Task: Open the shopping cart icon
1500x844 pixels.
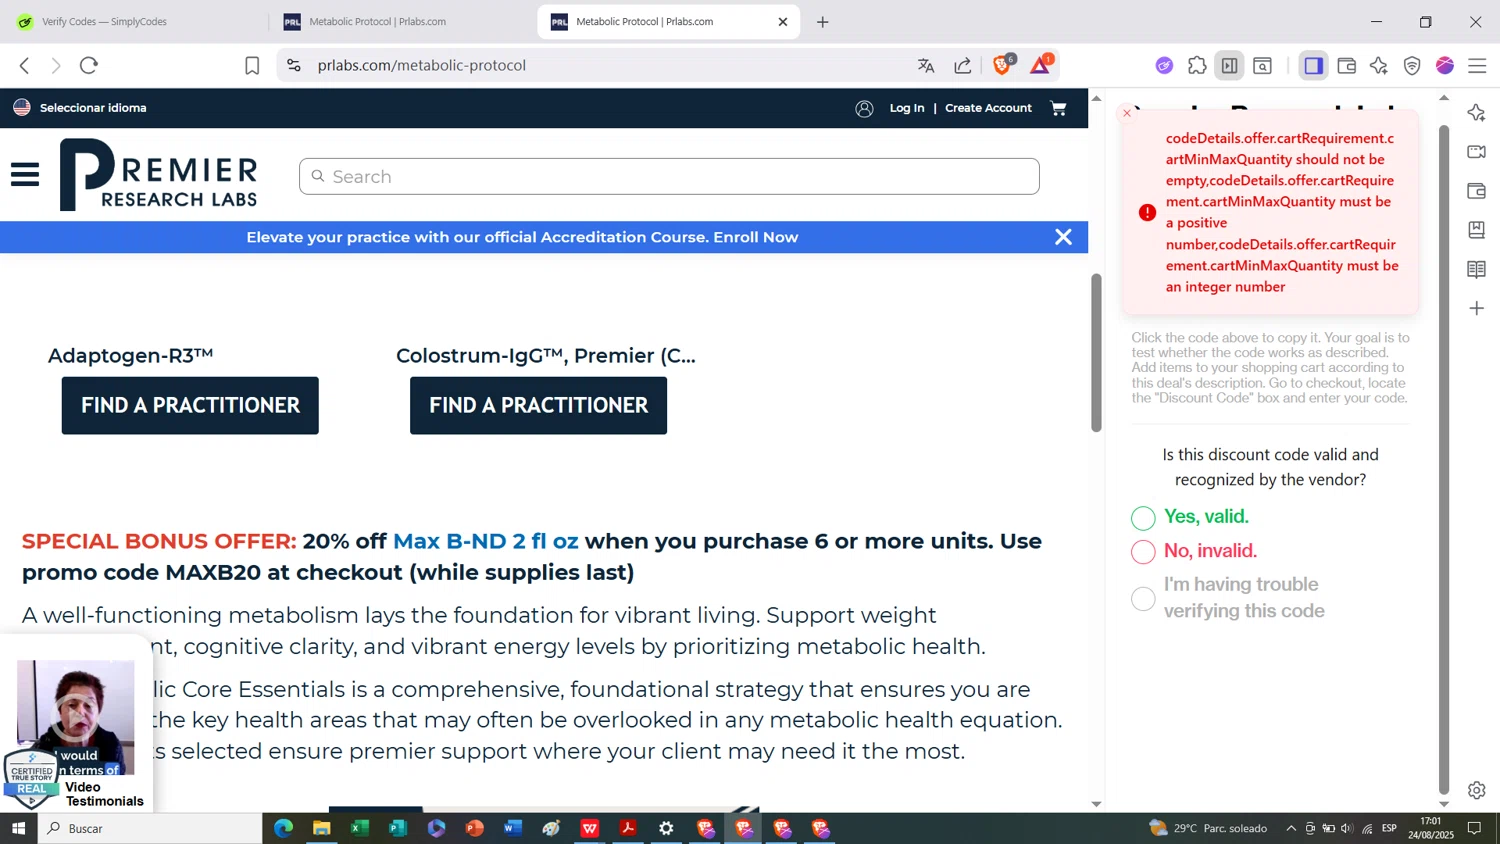Action: pos(1058,108)
